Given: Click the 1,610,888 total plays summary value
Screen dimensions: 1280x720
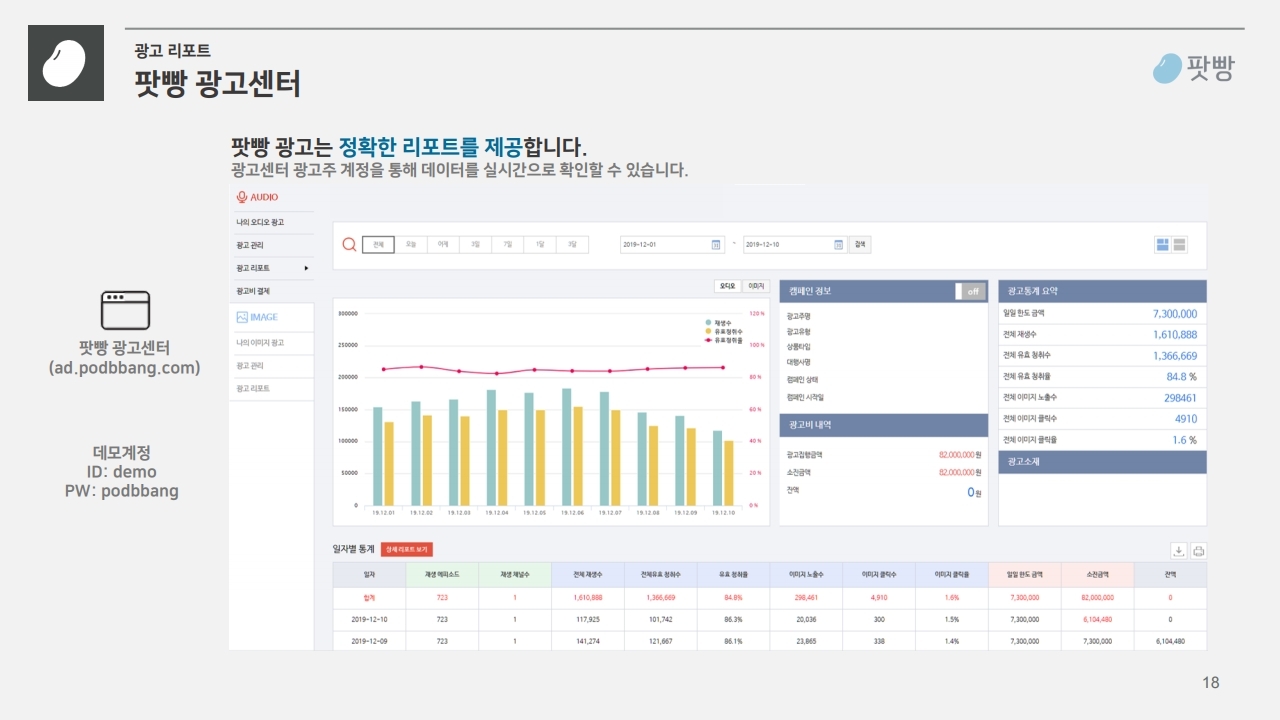Looking at the screenshot, I should coord(1174,334).
